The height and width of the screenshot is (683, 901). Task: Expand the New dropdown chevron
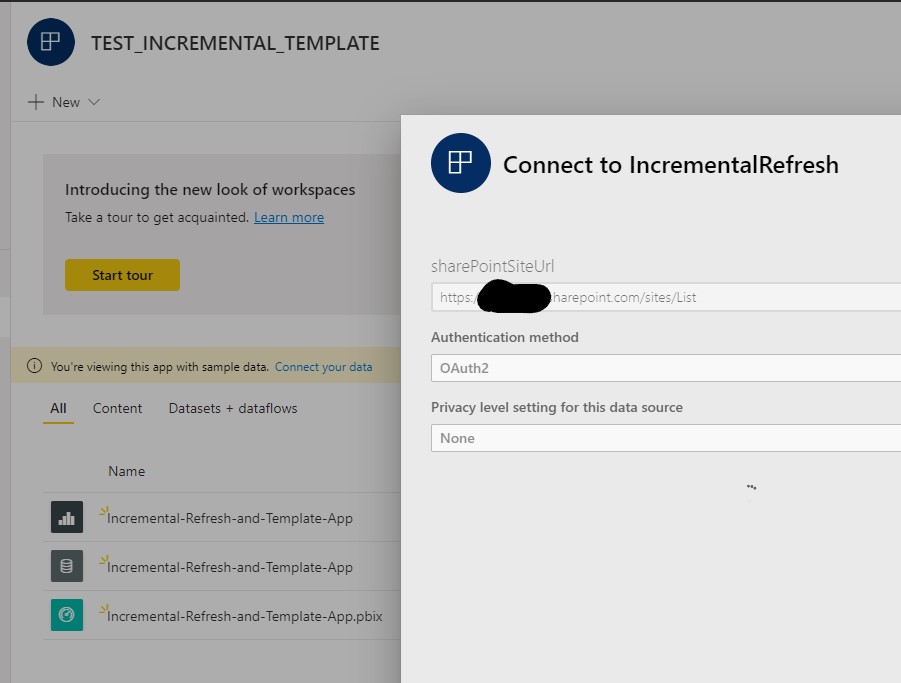pyautogui.click(x=94, y=102)
